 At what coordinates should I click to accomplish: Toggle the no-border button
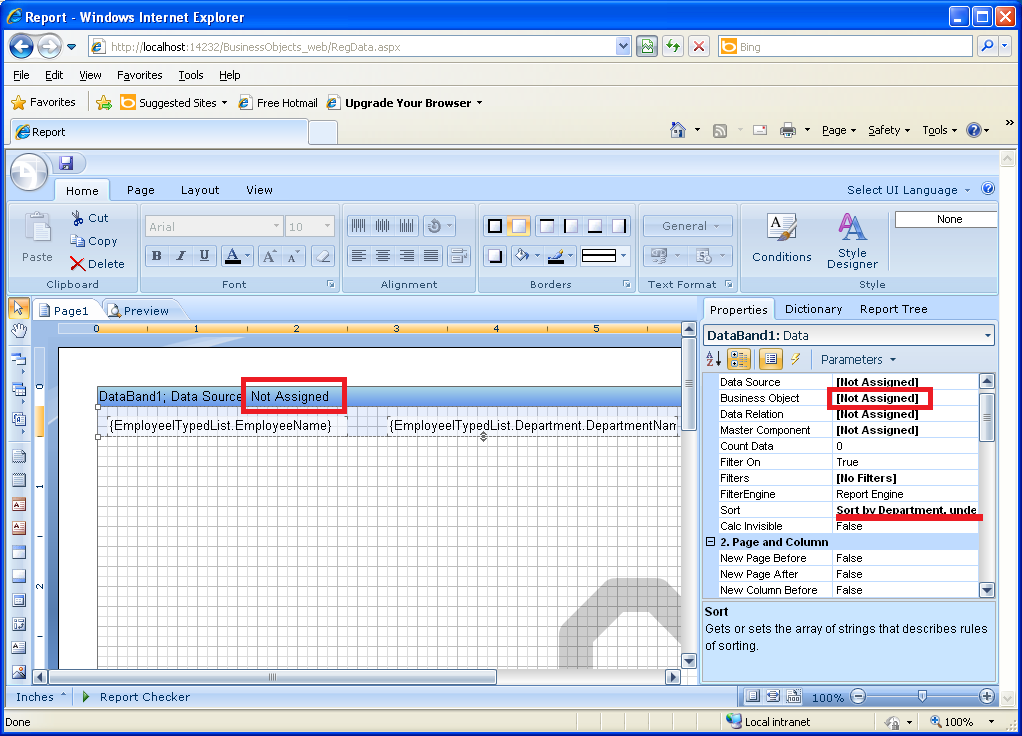[518, 226]
